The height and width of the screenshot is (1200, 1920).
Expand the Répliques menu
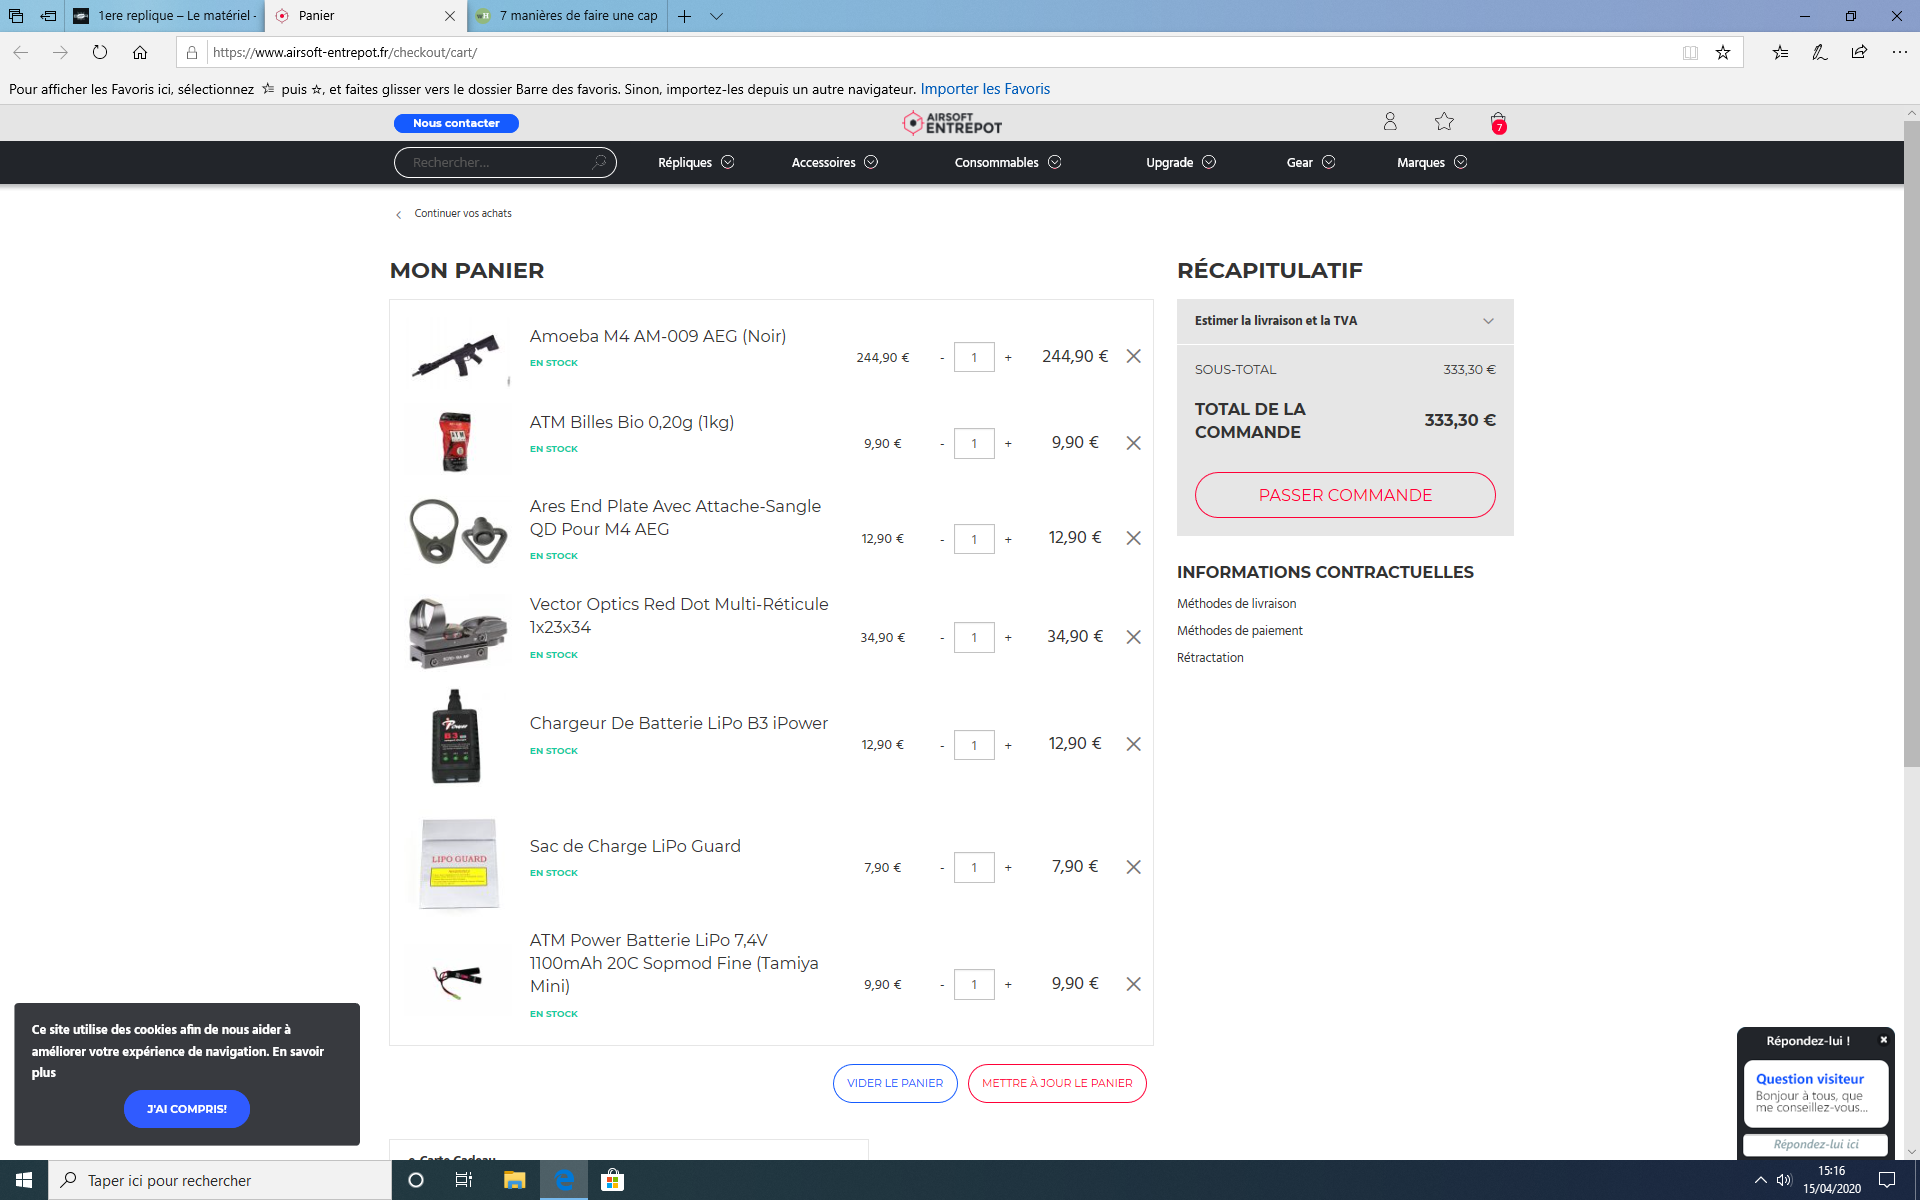(x=696, y=162)
